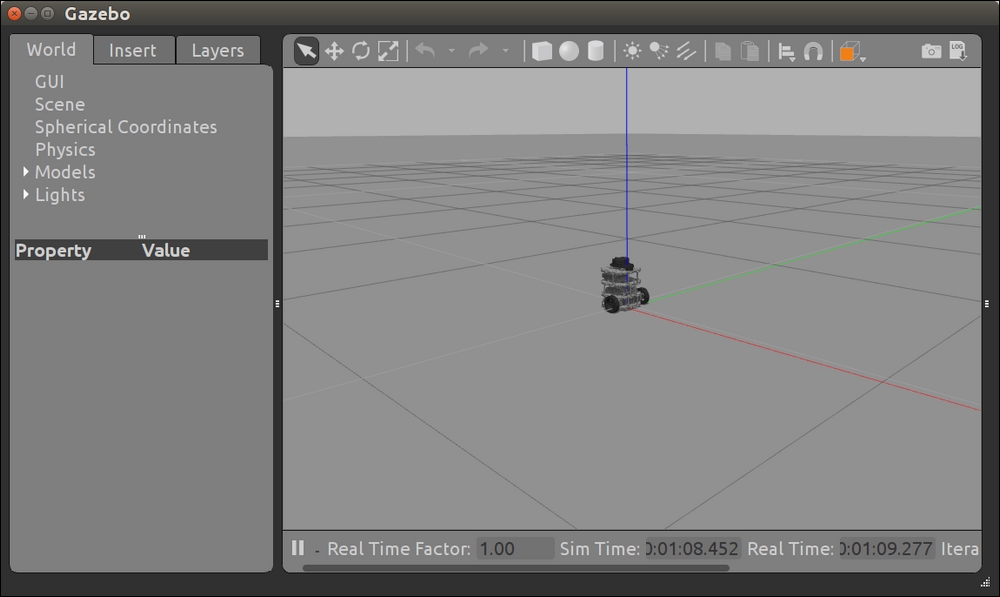The width and height of the screenshot is (1000, 597).
Task: Expand the Models tree node
Action: pyautogui.click(x=26, y=172)
